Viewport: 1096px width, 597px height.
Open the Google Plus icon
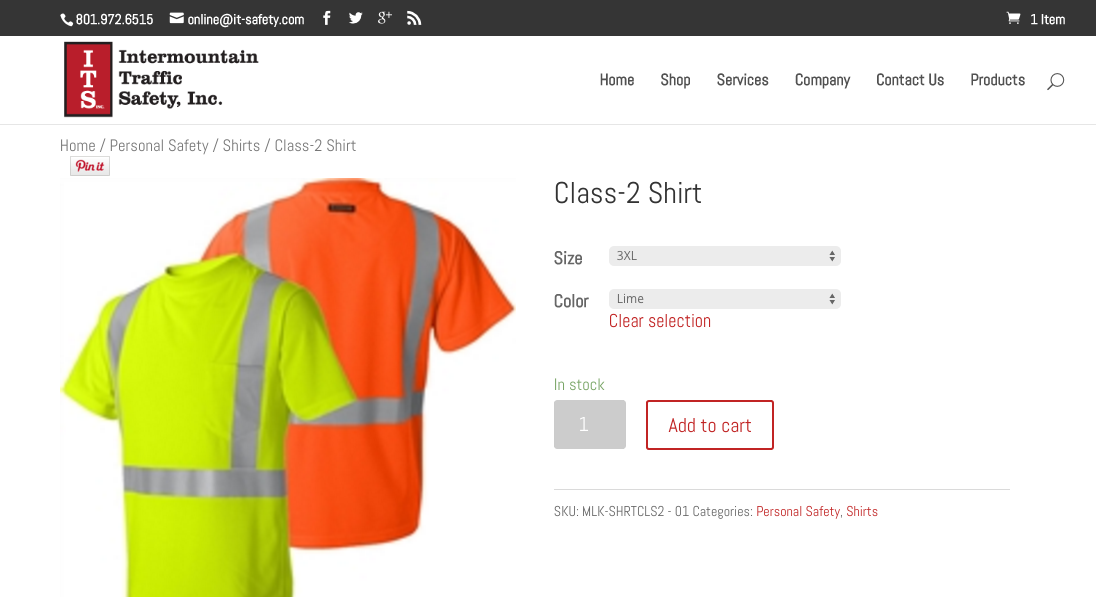[x=384, y=18]
